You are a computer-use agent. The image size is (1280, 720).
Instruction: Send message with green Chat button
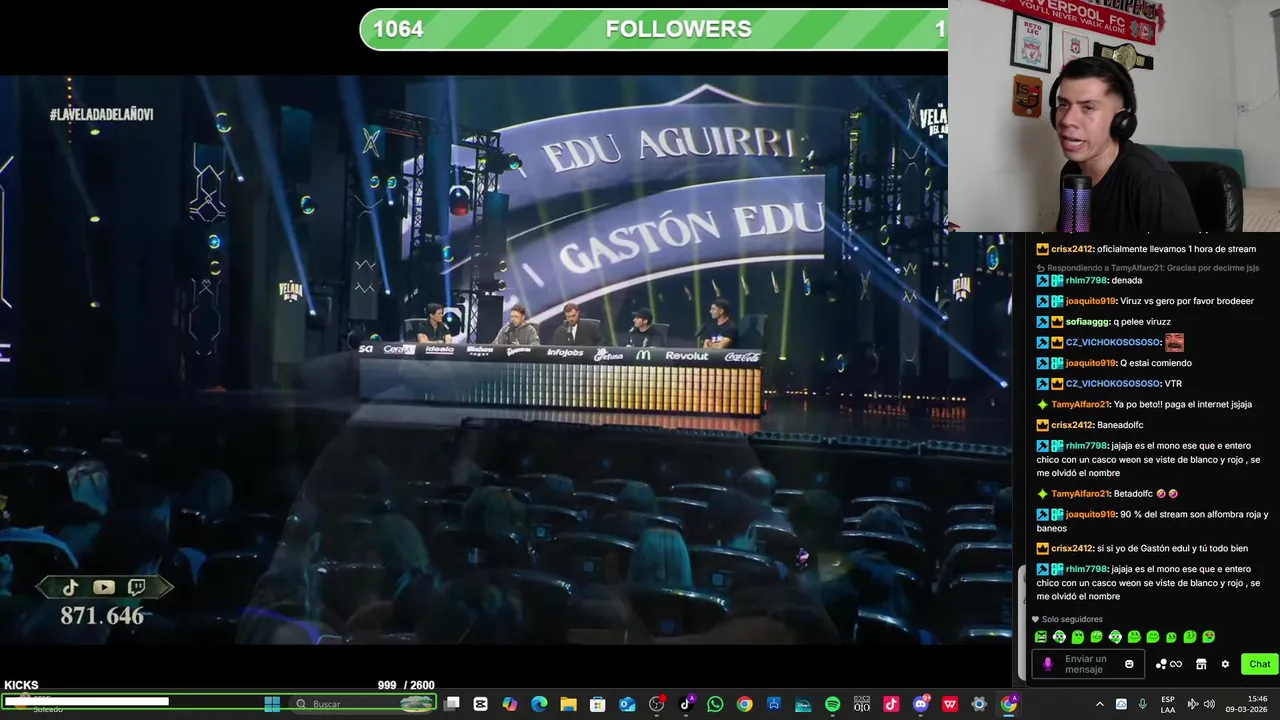1259,664
